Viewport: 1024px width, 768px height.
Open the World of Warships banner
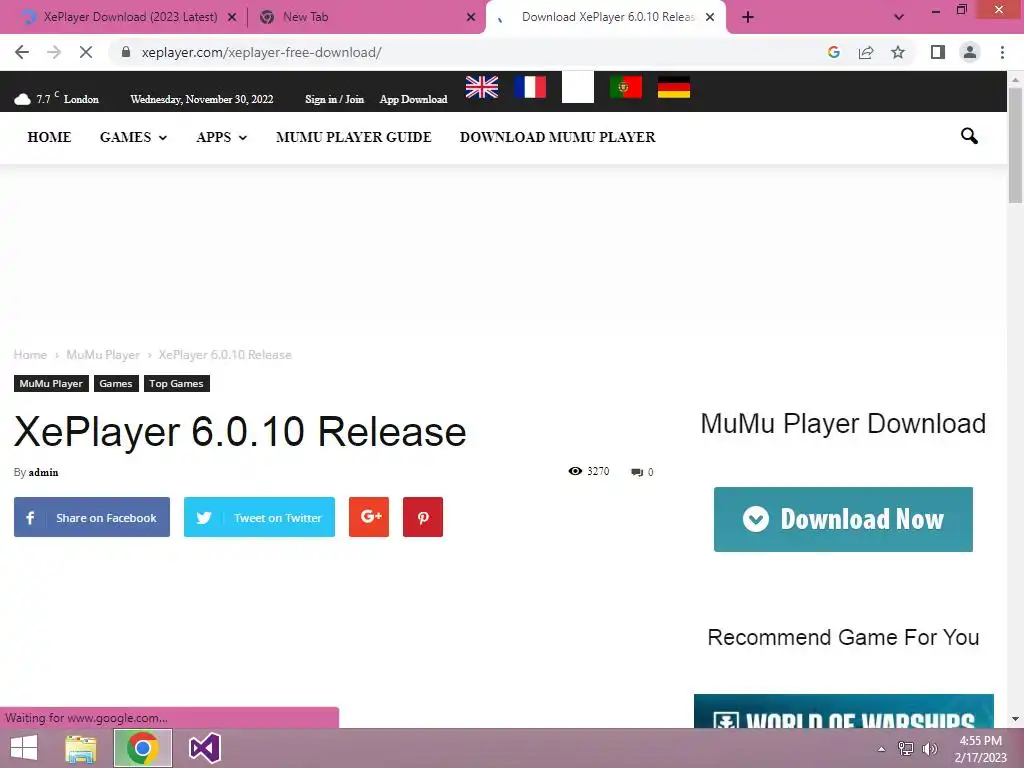pos(844,711)
